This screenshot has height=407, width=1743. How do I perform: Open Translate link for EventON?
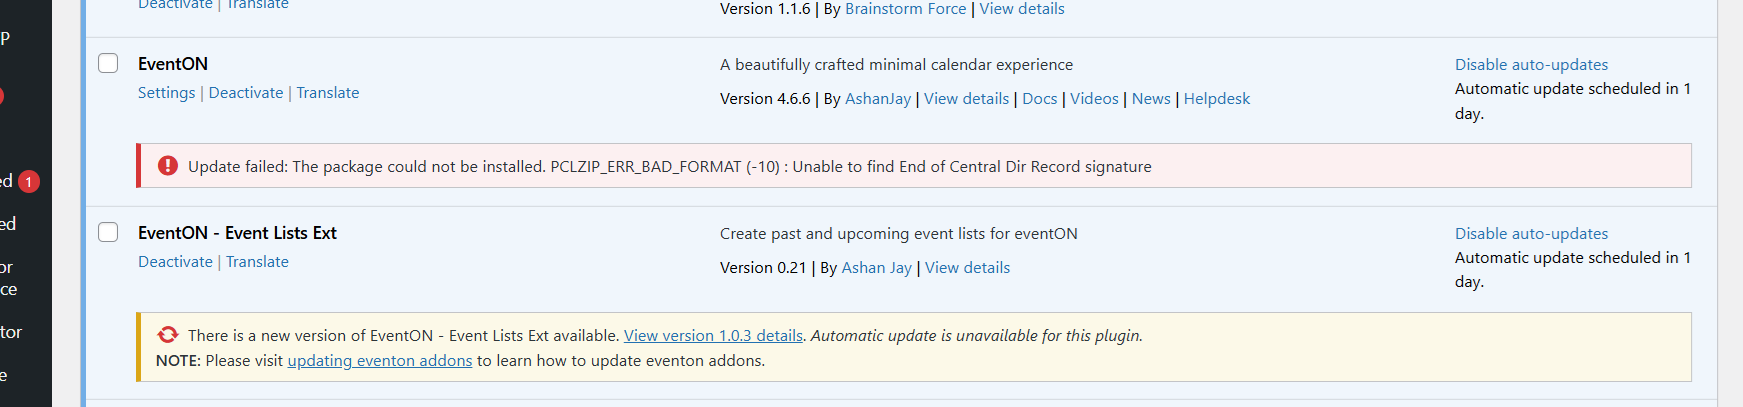click(328, 93)
